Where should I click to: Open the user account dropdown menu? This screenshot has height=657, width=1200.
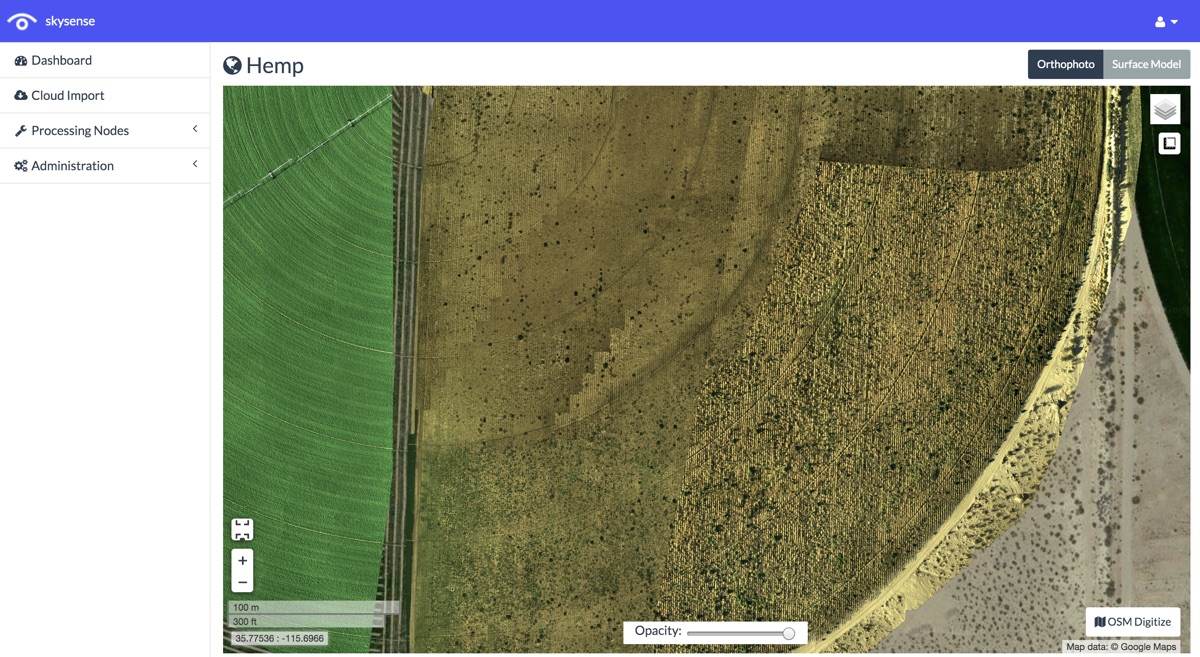(x=1166, y=21)
